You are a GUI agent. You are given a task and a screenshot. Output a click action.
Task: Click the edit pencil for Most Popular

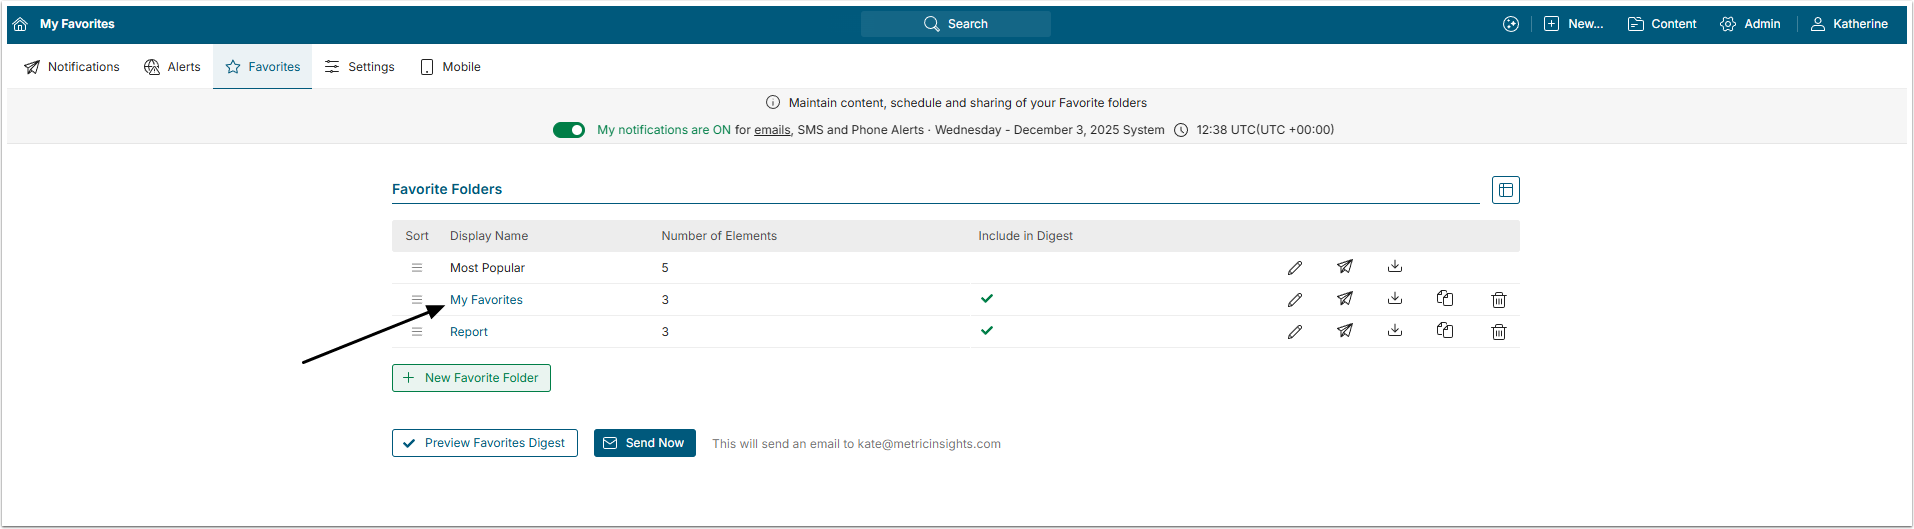(1295, 268)
